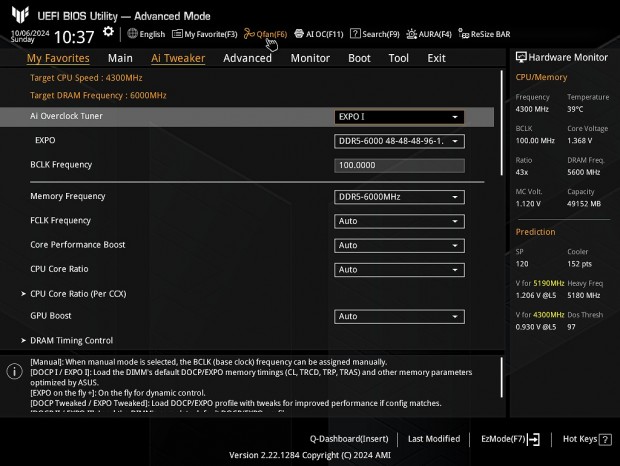620x466 pixels.
Task: Click the 49152 MB capacity value
Action: [x=584, y=204]
